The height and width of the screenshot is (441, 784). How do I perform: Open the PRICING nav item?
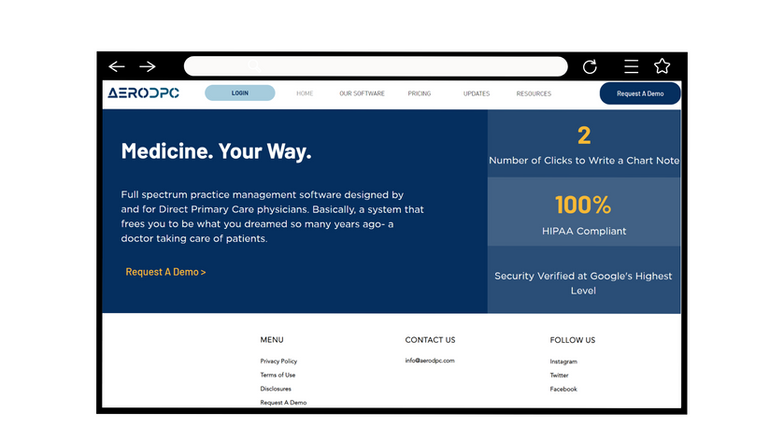tap(419, 94)
